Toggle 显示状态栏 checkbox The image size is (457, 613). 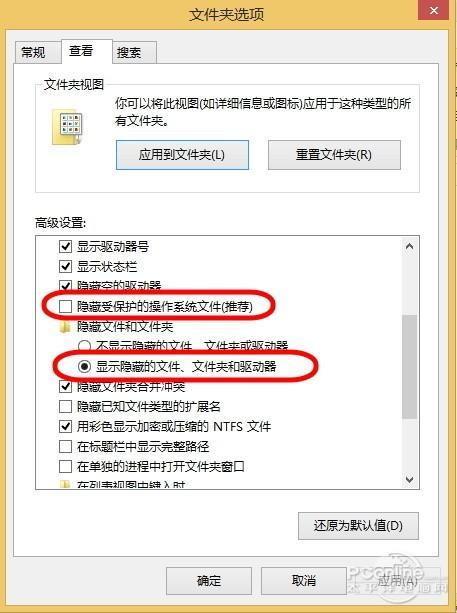click(65, 267)
